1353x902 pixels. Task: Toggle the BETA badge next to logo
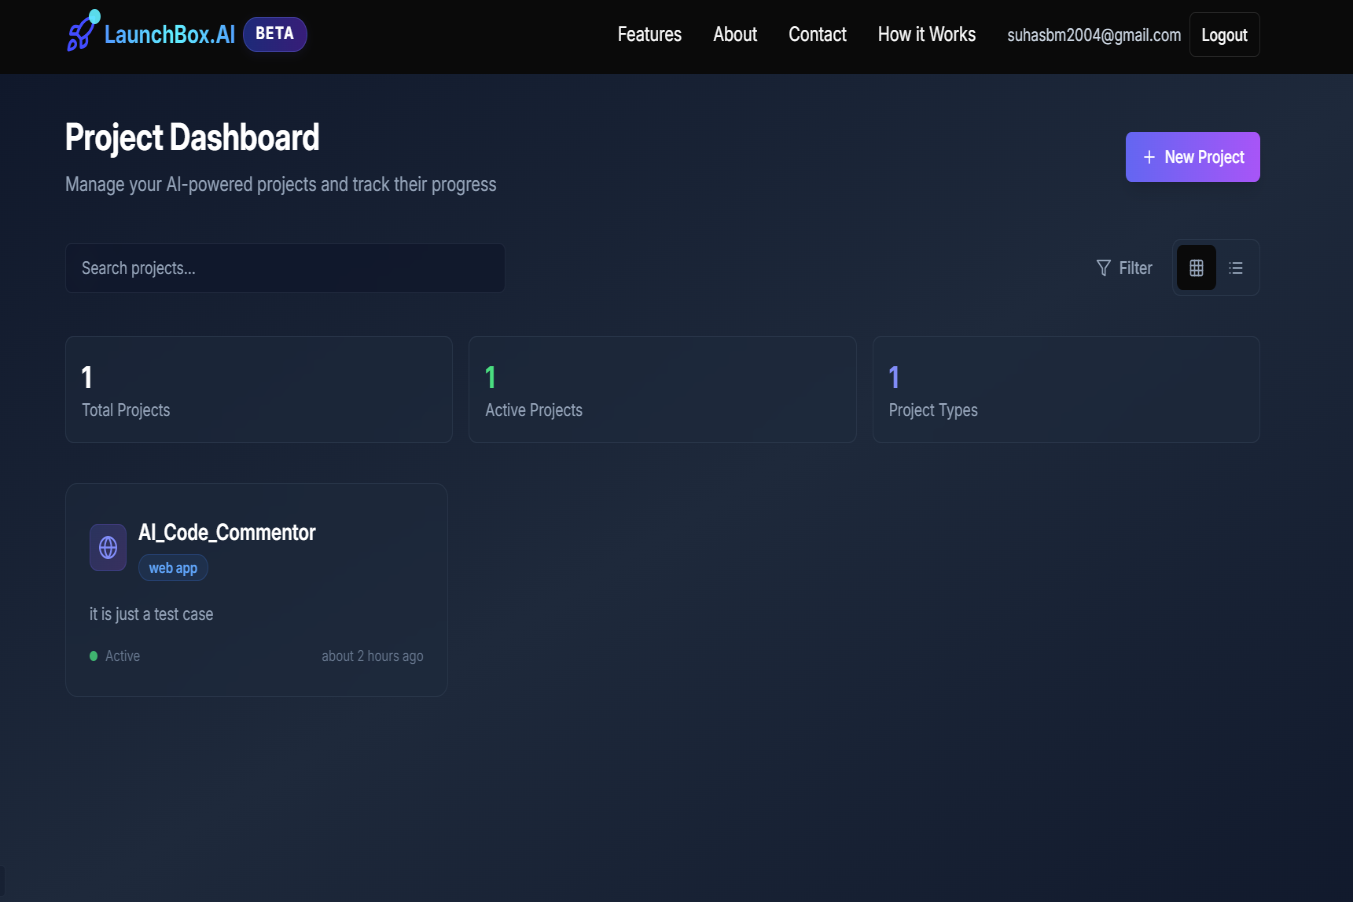coord(275,33)
